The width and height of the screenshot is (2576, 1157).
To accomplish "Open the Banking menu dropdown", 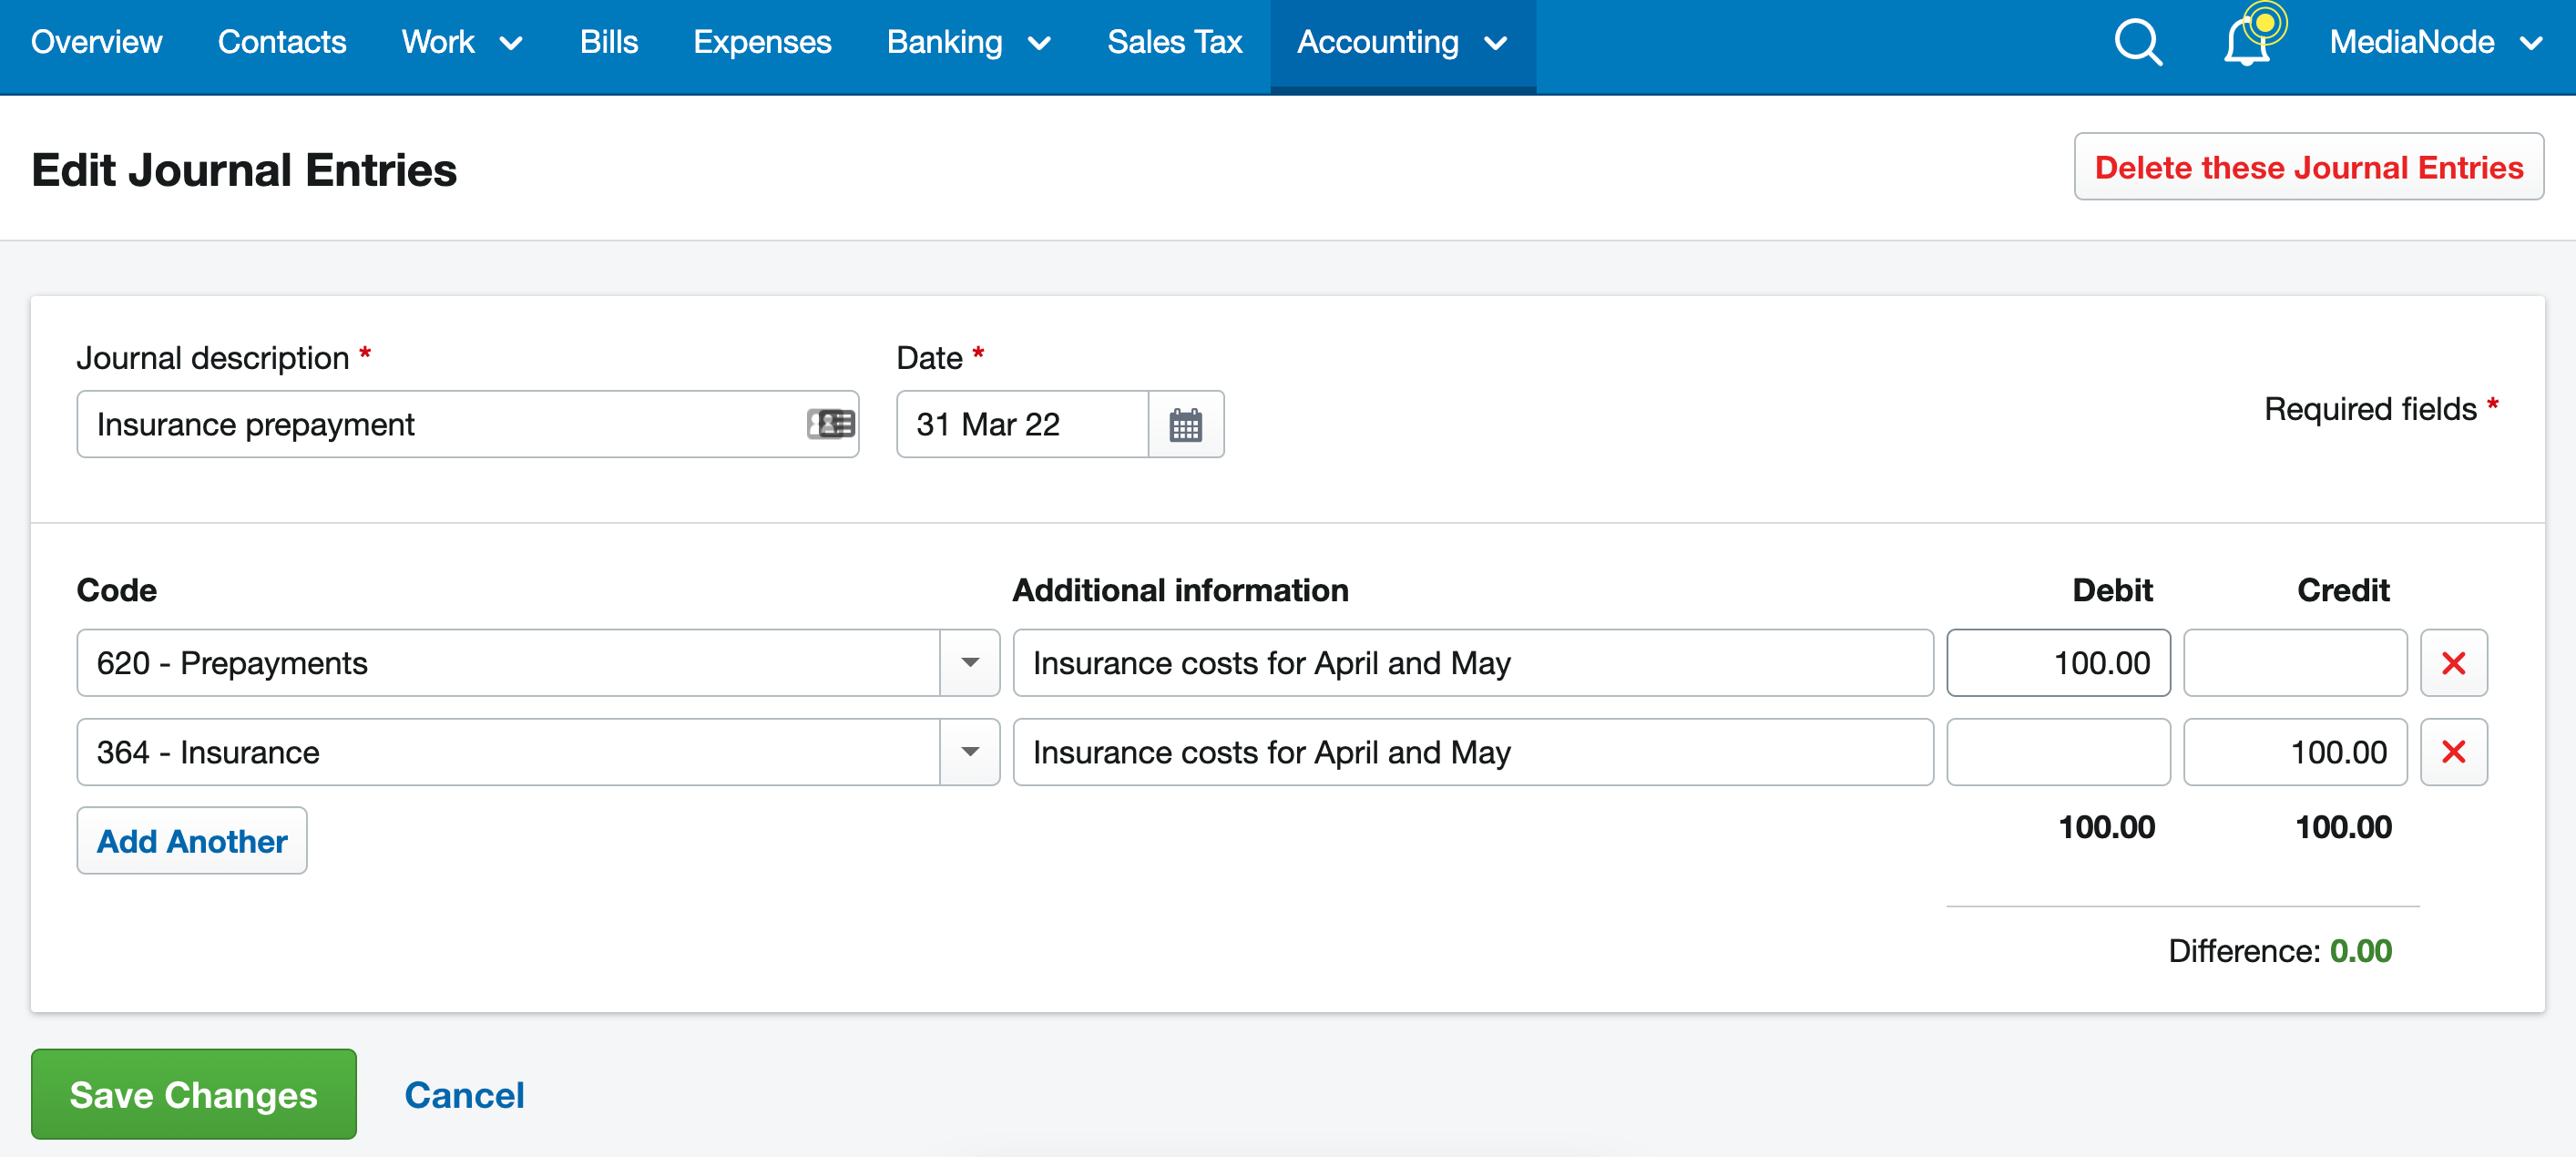I will pyautogui.click(x=968, y=42).
